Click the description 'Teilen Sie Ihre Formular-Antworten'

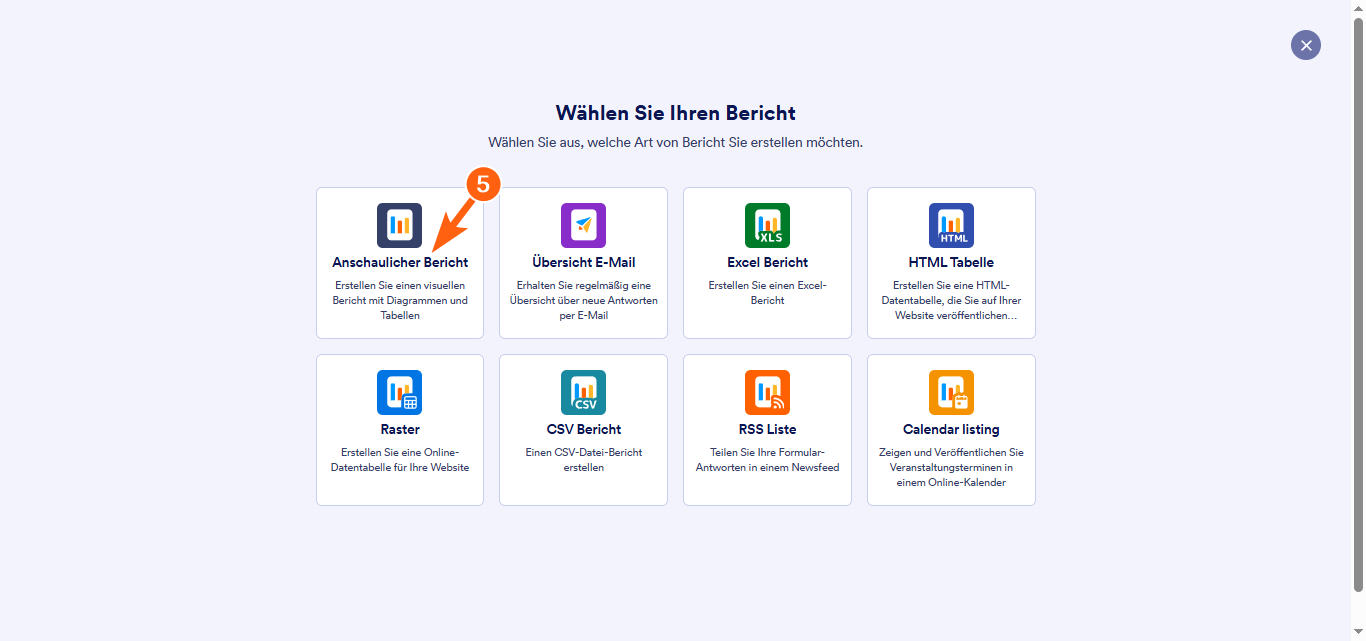(767, 460)
